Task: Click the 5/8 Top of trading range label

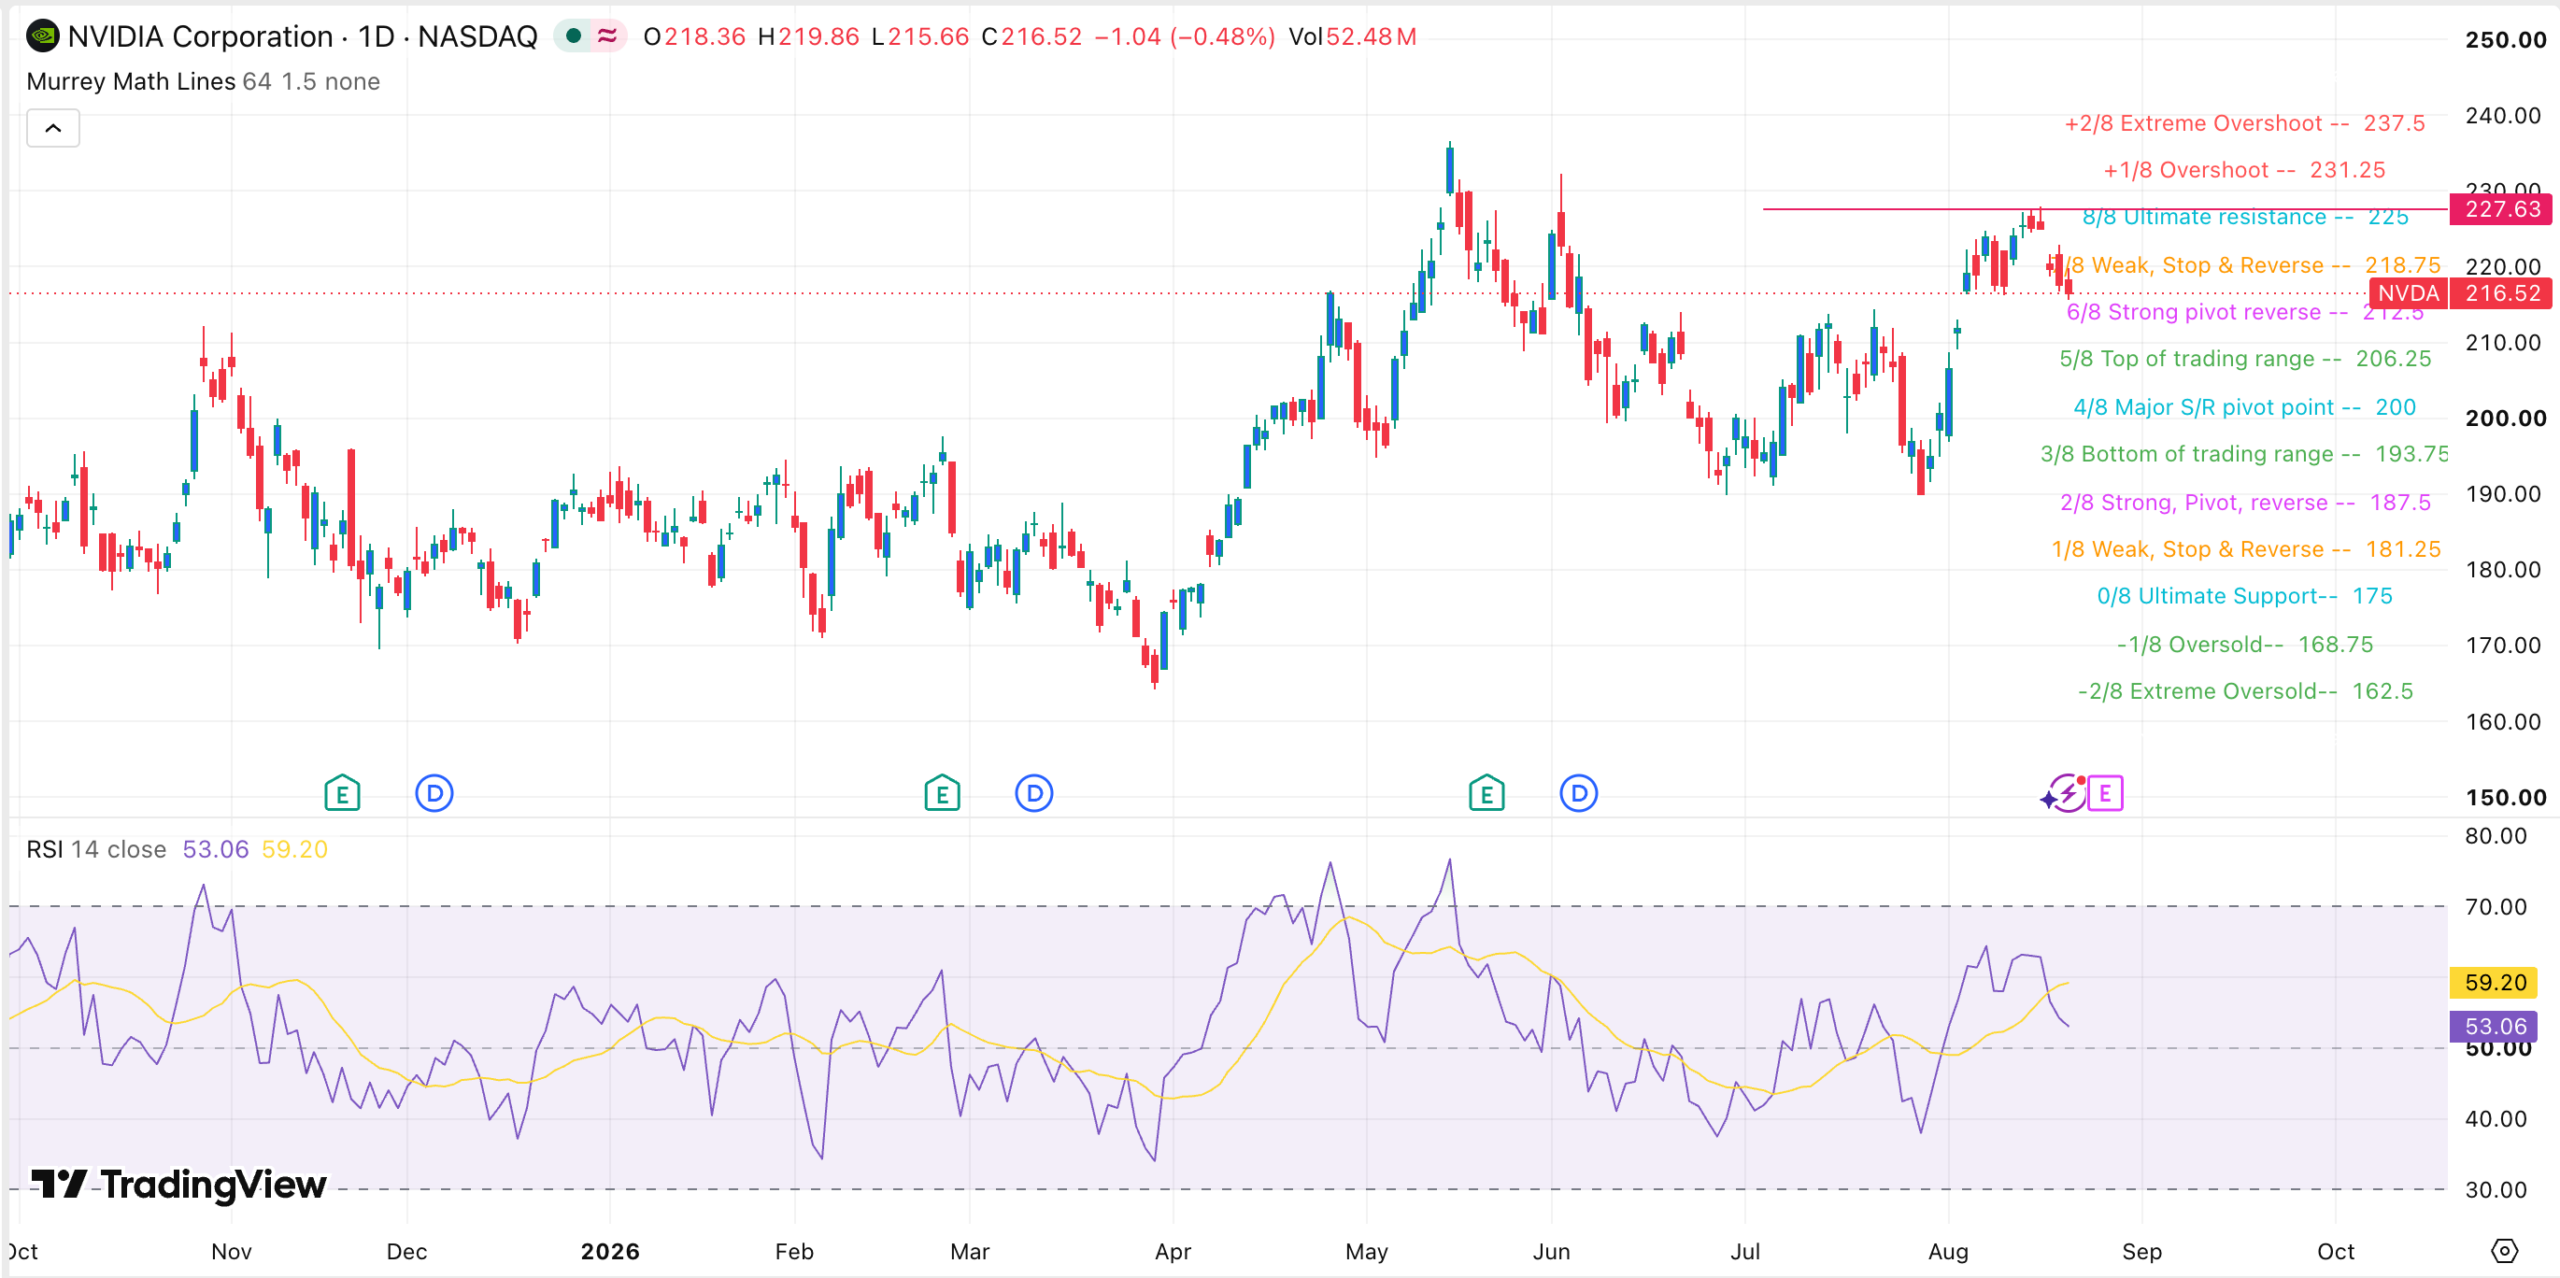Action: tap(2245, 359)
